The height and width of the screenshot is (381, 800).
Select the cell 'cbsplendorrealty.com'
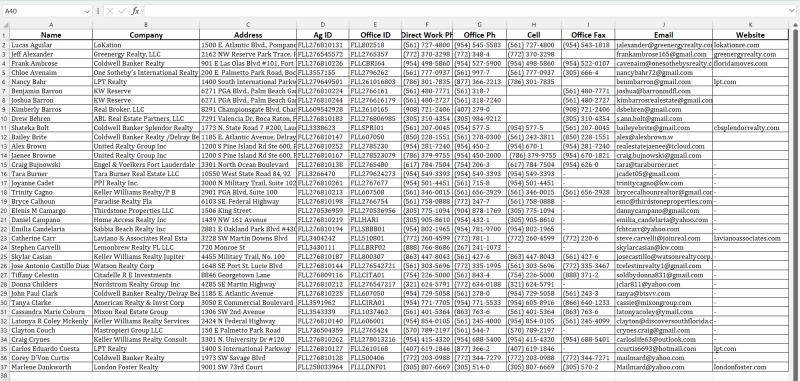coord(751,128)
